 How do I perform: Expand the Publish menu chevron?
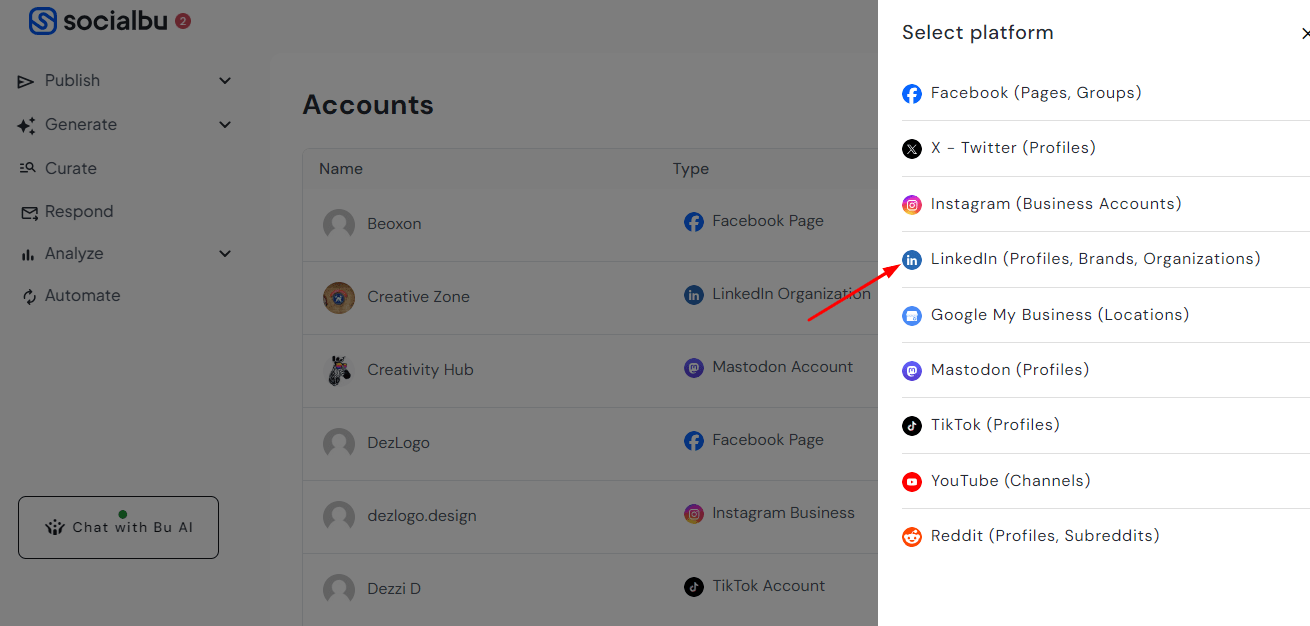pyautogui.click(x=225, y=81)
